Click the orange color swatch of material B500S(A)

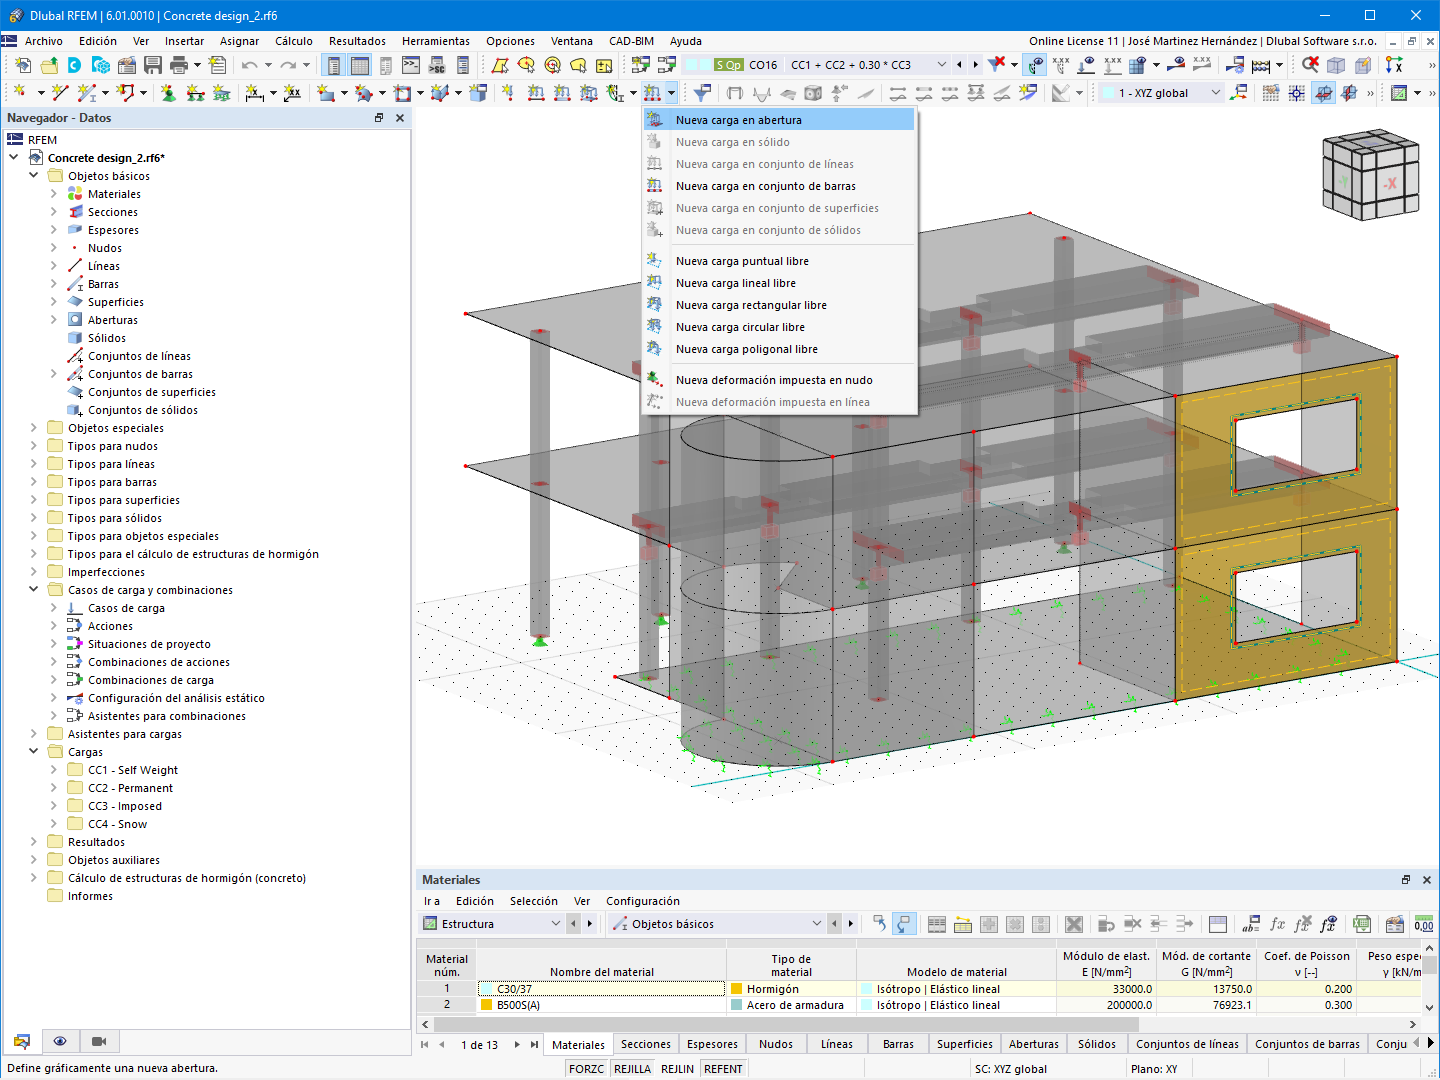coord(487,1005)
